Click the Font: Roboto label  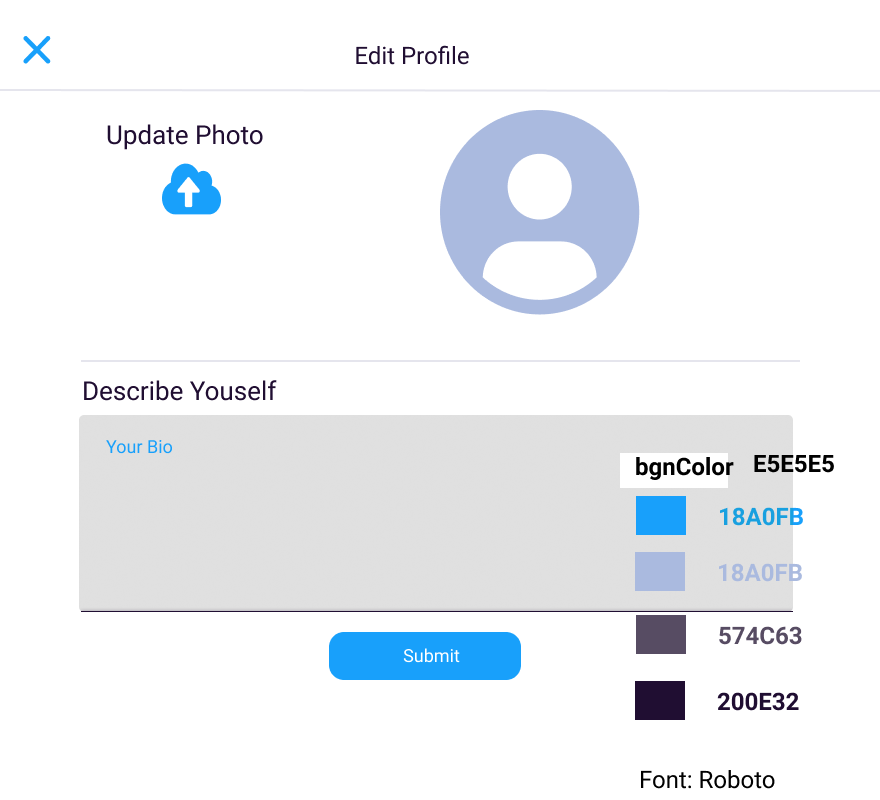tap(706, 780)
